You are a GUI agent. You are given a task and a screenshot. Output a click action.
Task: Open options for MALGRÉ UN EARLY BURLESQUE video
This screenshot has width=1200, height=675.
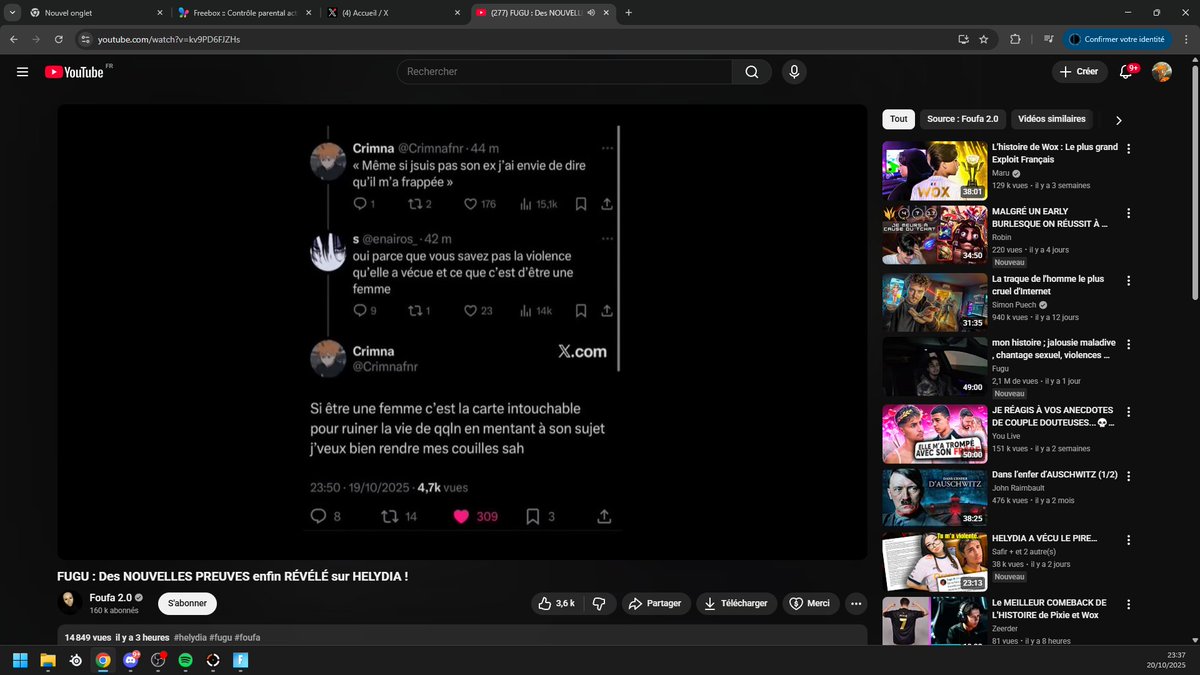pyautogui.click(x=1129, y=213)
